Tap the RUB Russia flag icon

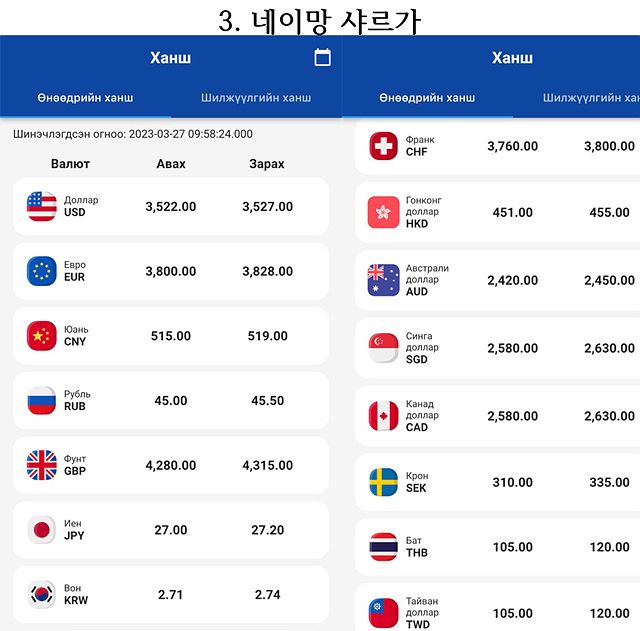(42, 400)
